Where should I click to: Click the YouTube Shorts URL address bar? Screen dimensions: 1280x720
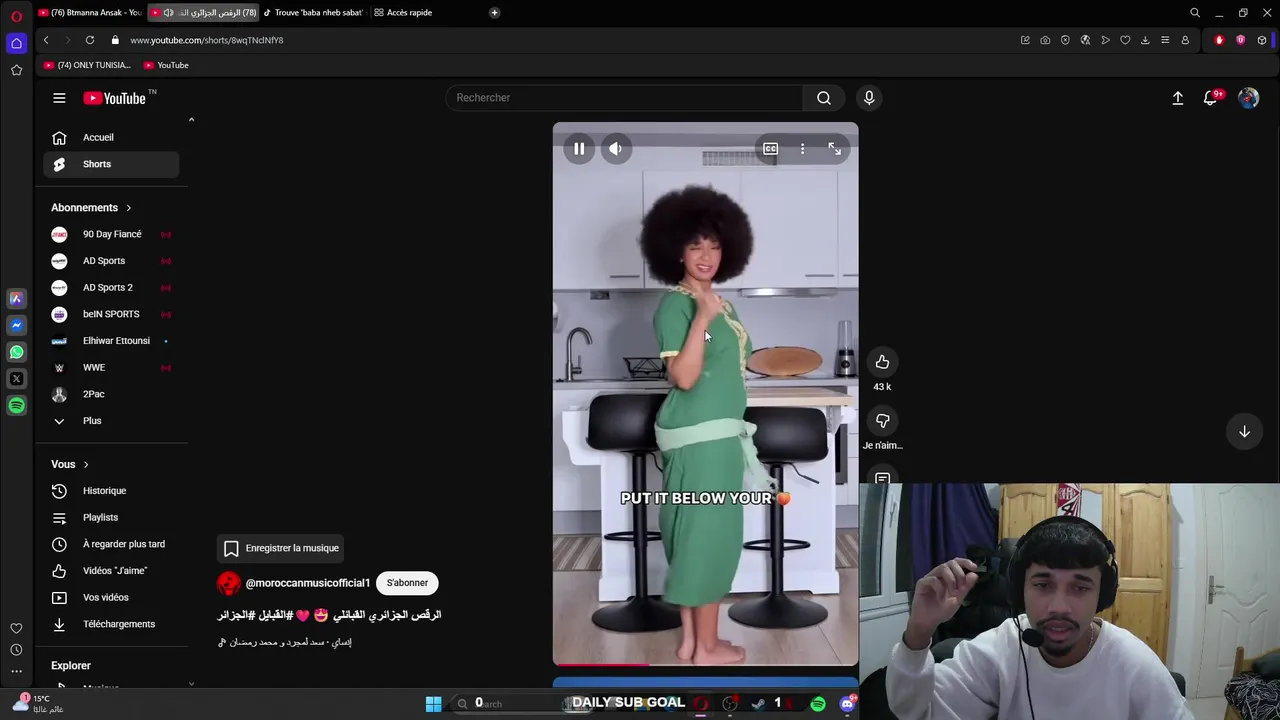tap(206, 40)
